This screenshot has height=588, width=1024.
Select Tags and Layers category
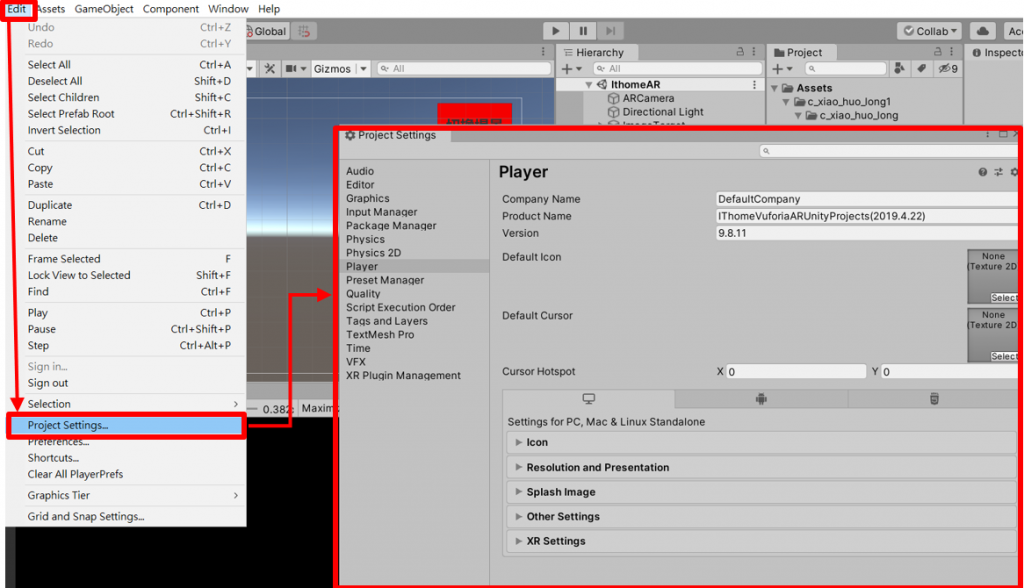(x=387, y=321)
